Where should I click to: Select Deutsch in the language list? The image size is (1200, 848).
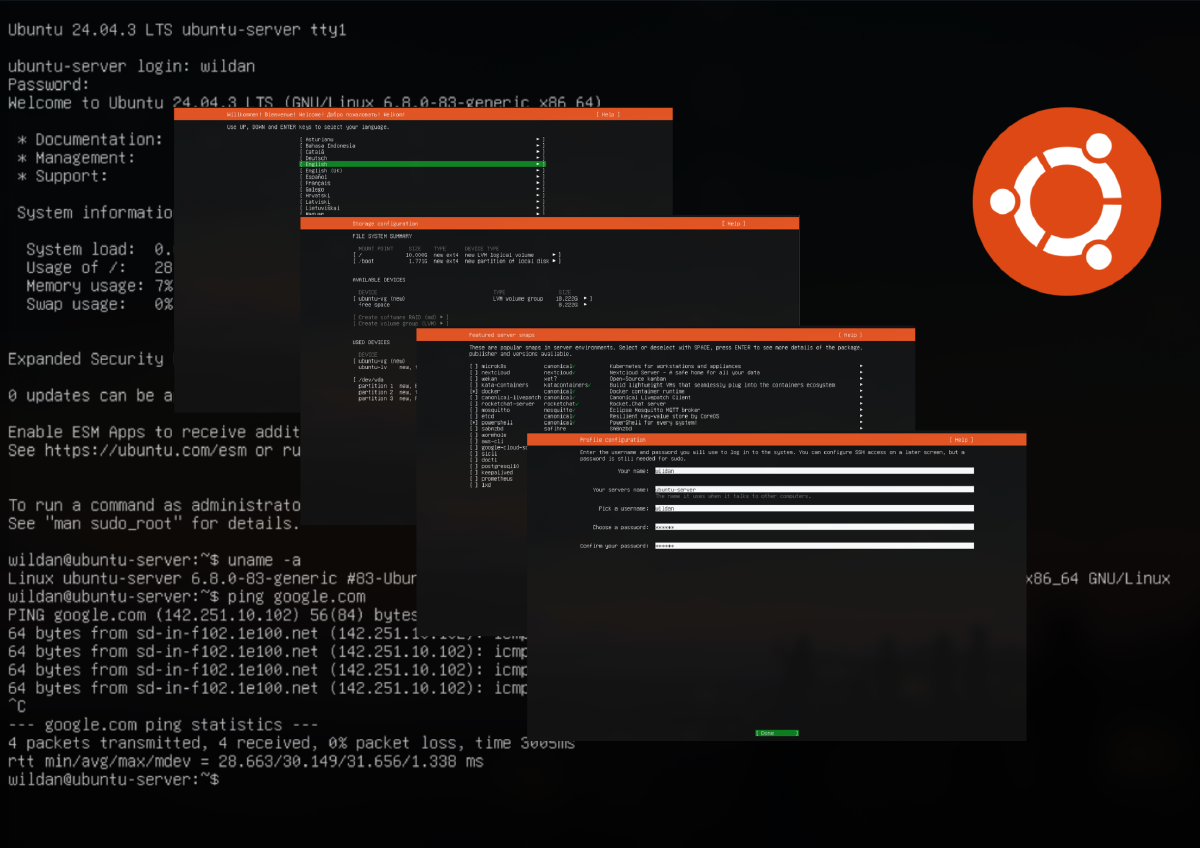(422, 157)
